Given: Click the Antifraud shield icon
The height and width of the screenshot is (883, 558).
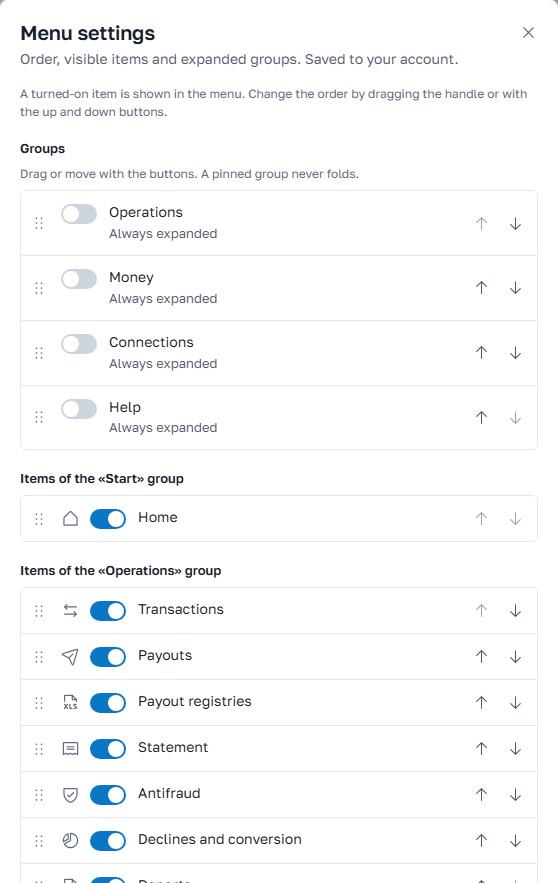Looking at the screenshot, I should [x=70, y=795].
